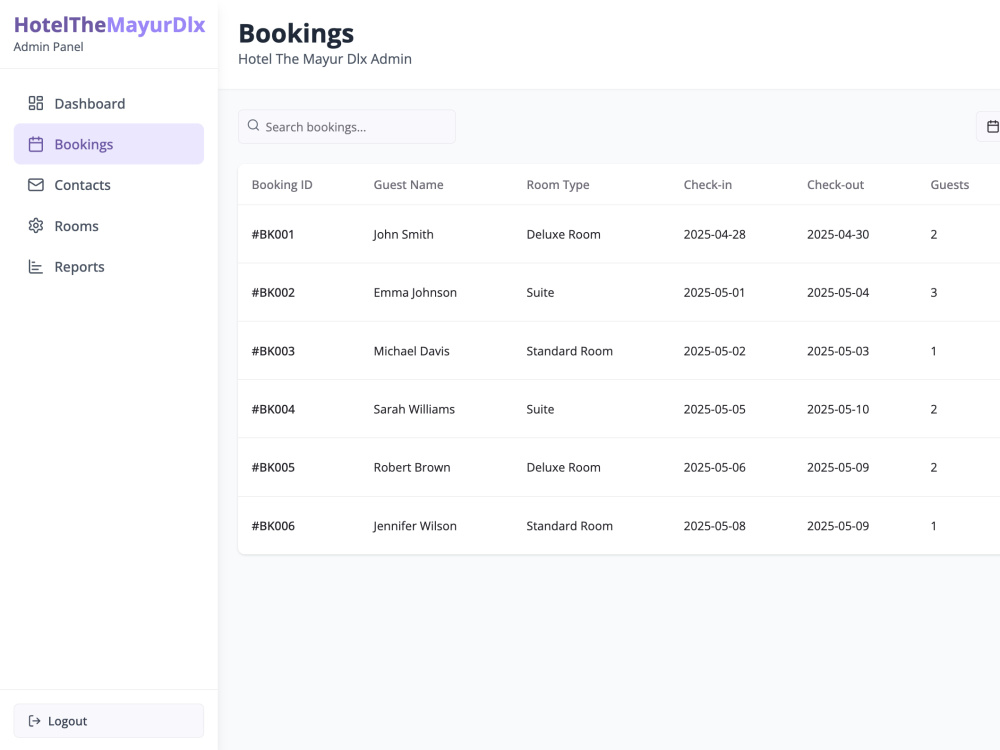Screen dimensions: 1000x750
Task: Click Suite in Sarah Williams's row
Action: pos(540,409)
